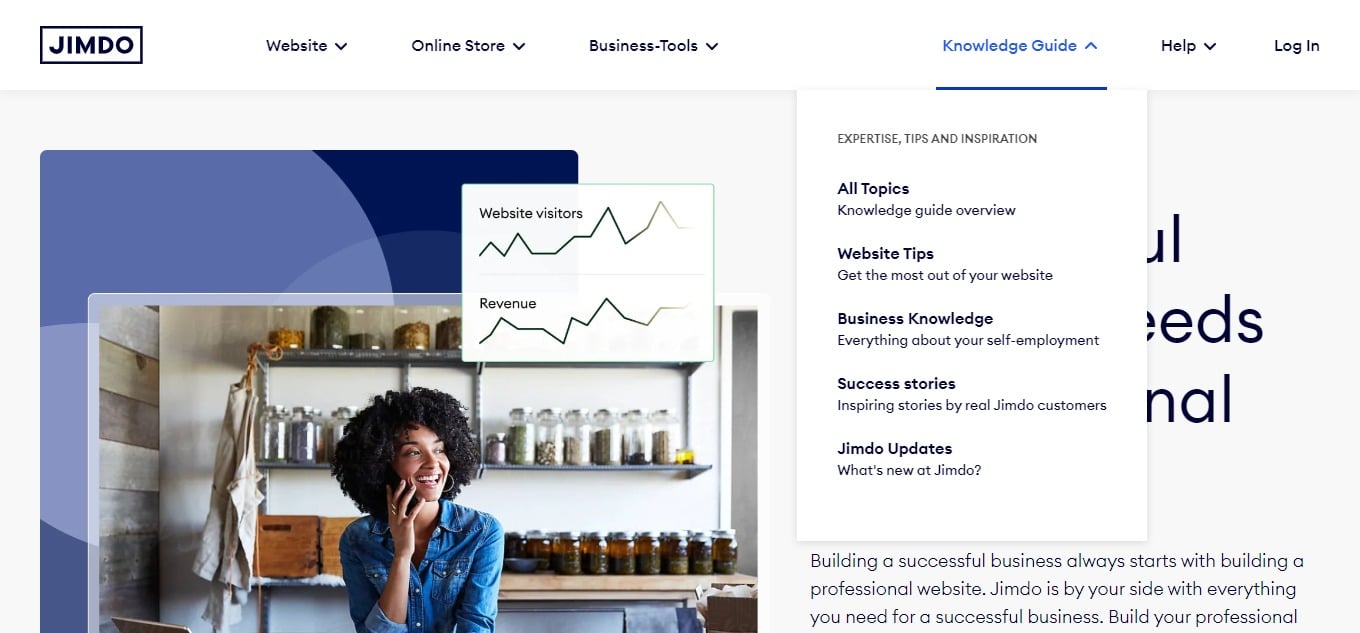Click Knowledge guide overview subtitle
1360x633 pixels.
pyautogui.click(x=926, y=210)
